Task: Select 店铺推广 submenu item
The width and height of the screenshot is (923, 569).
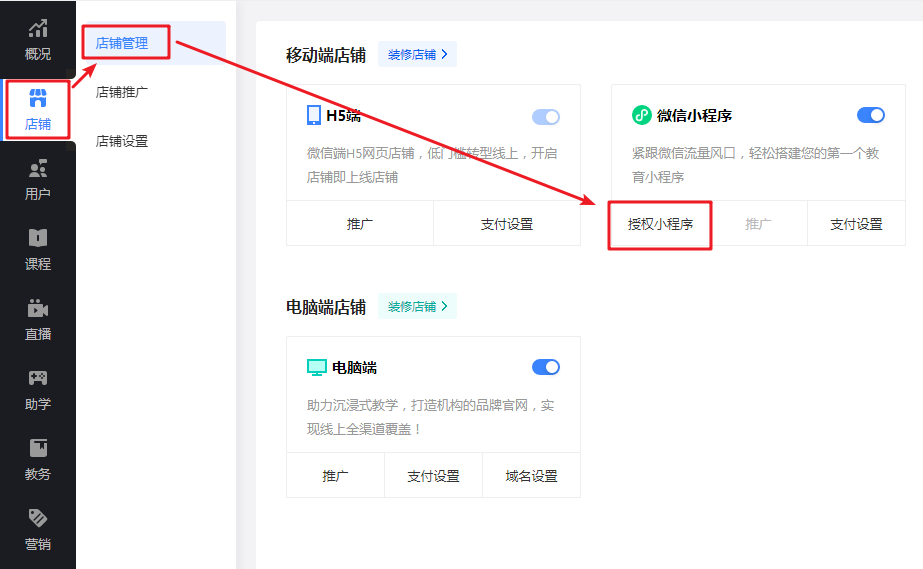Action: [122, 92]
